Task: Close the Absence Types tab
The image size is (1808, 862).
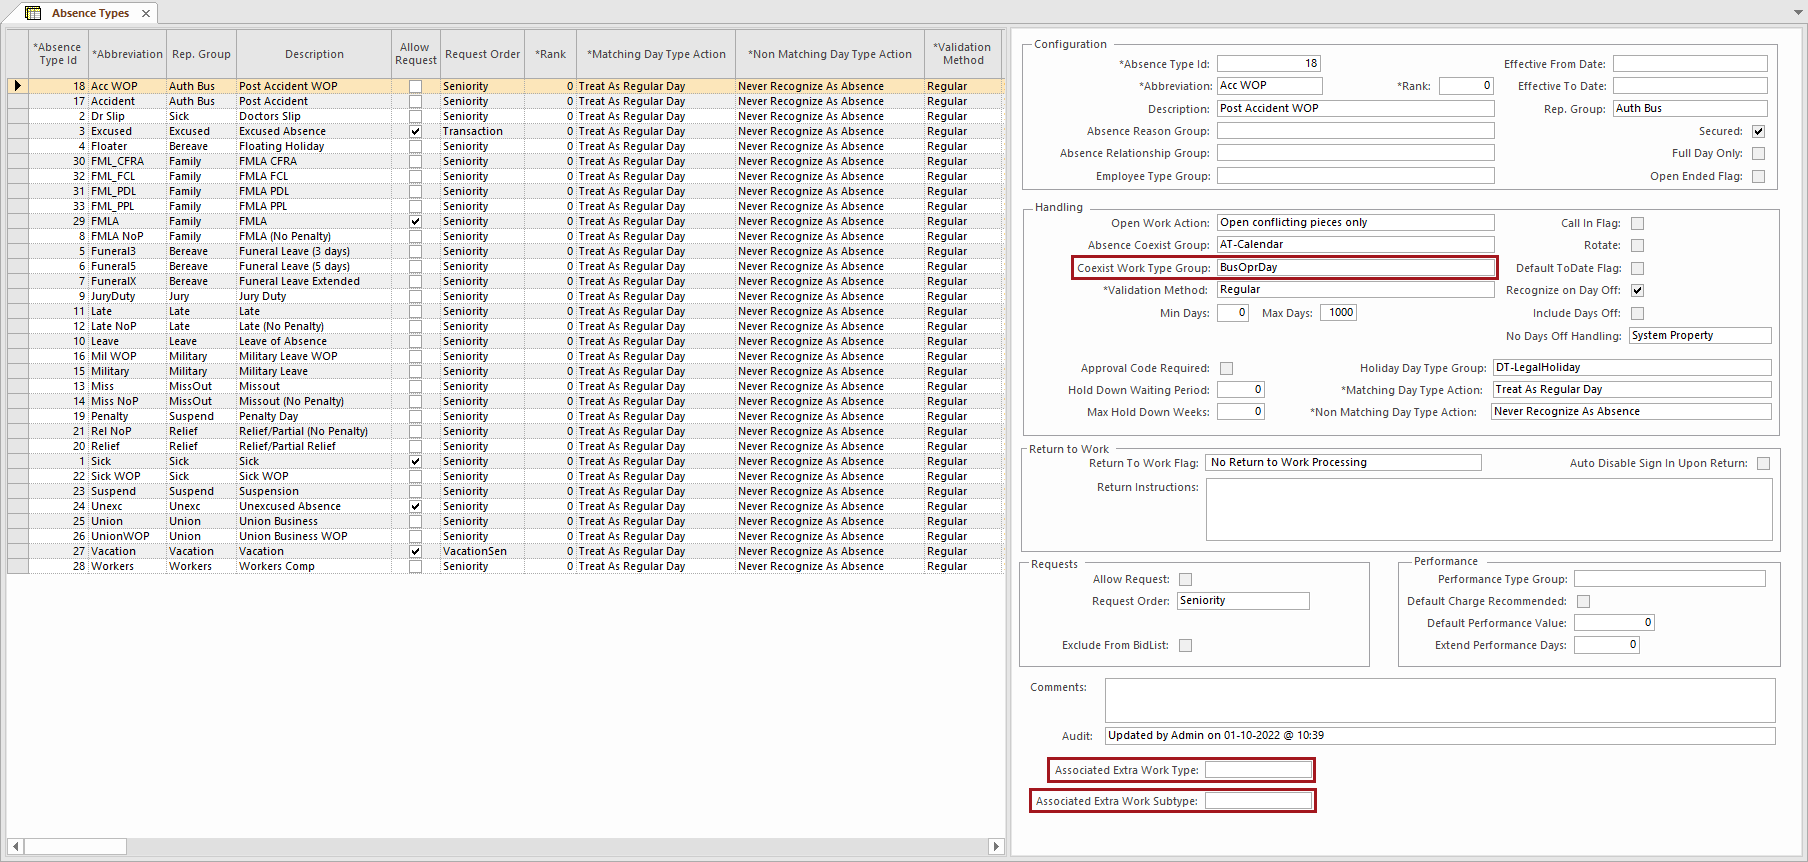Action: pyautogui.click(x=146, y=13)
